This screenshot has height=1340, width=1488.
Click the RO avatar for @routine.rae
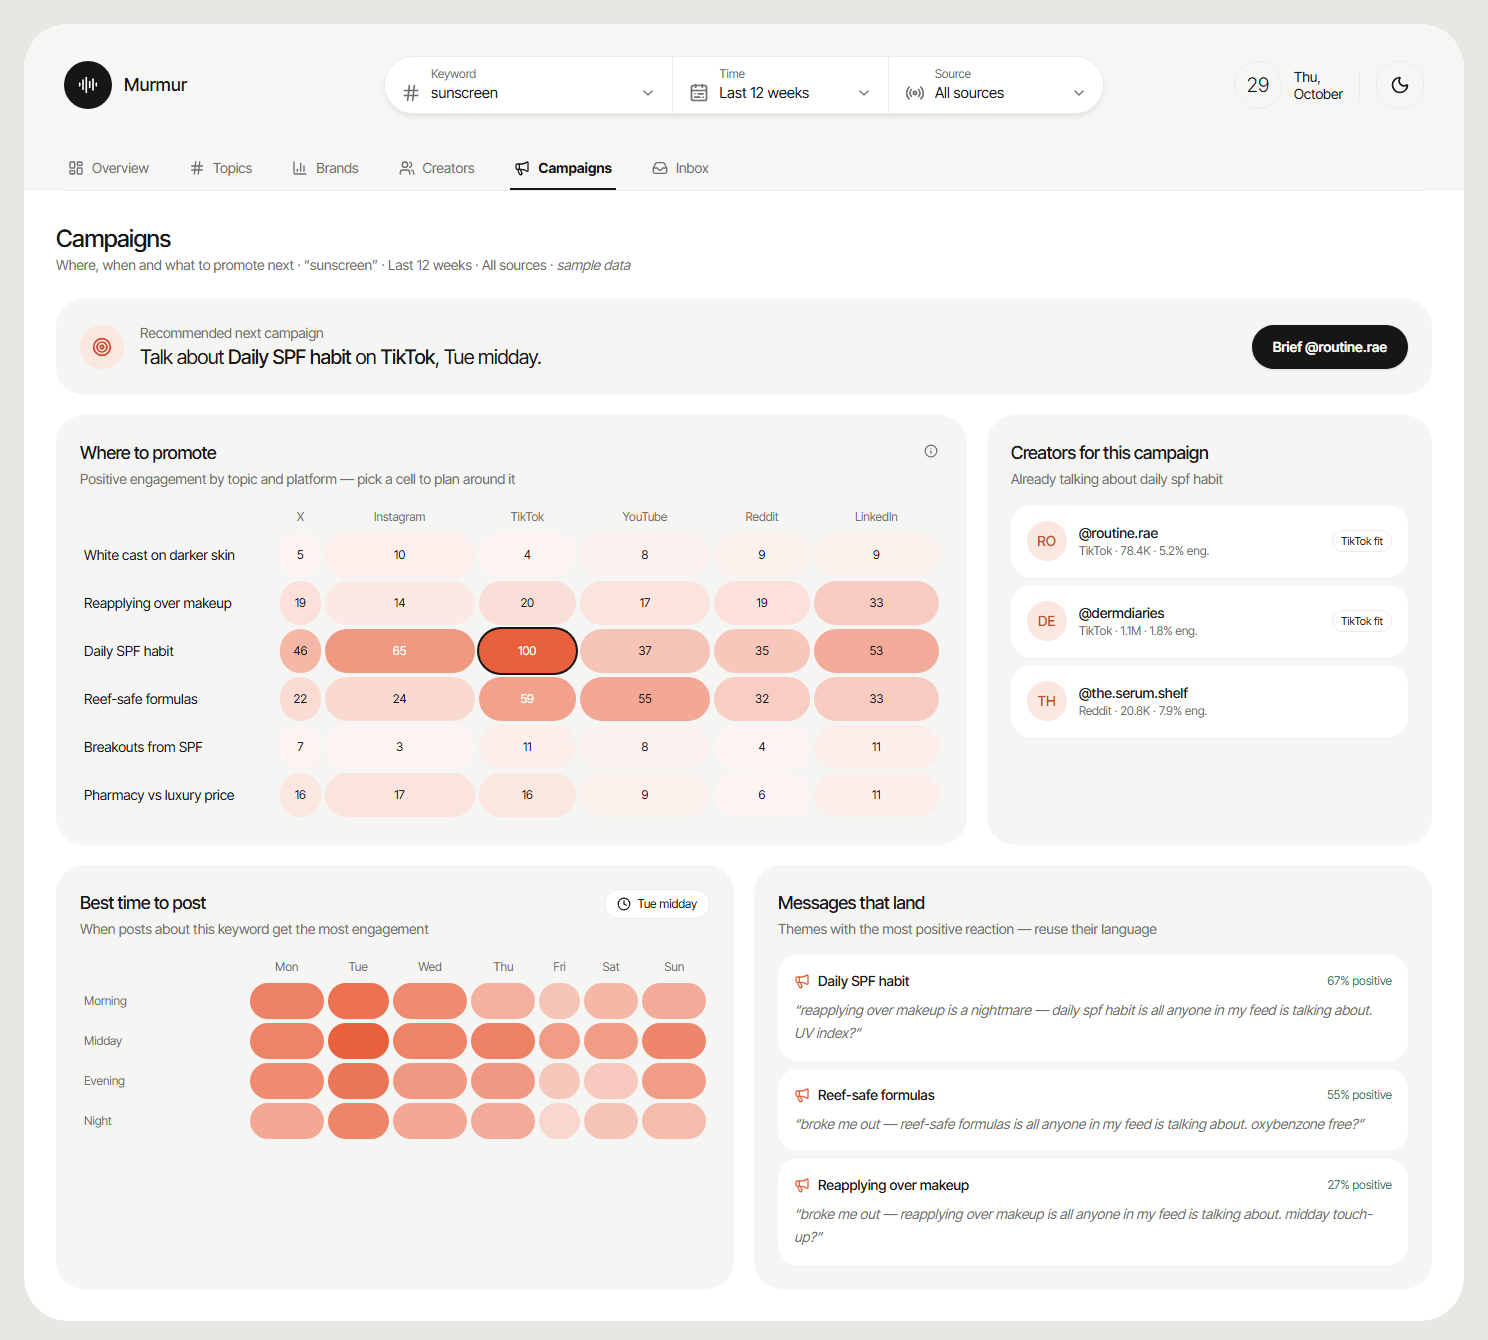click(x=1047, y=541)
